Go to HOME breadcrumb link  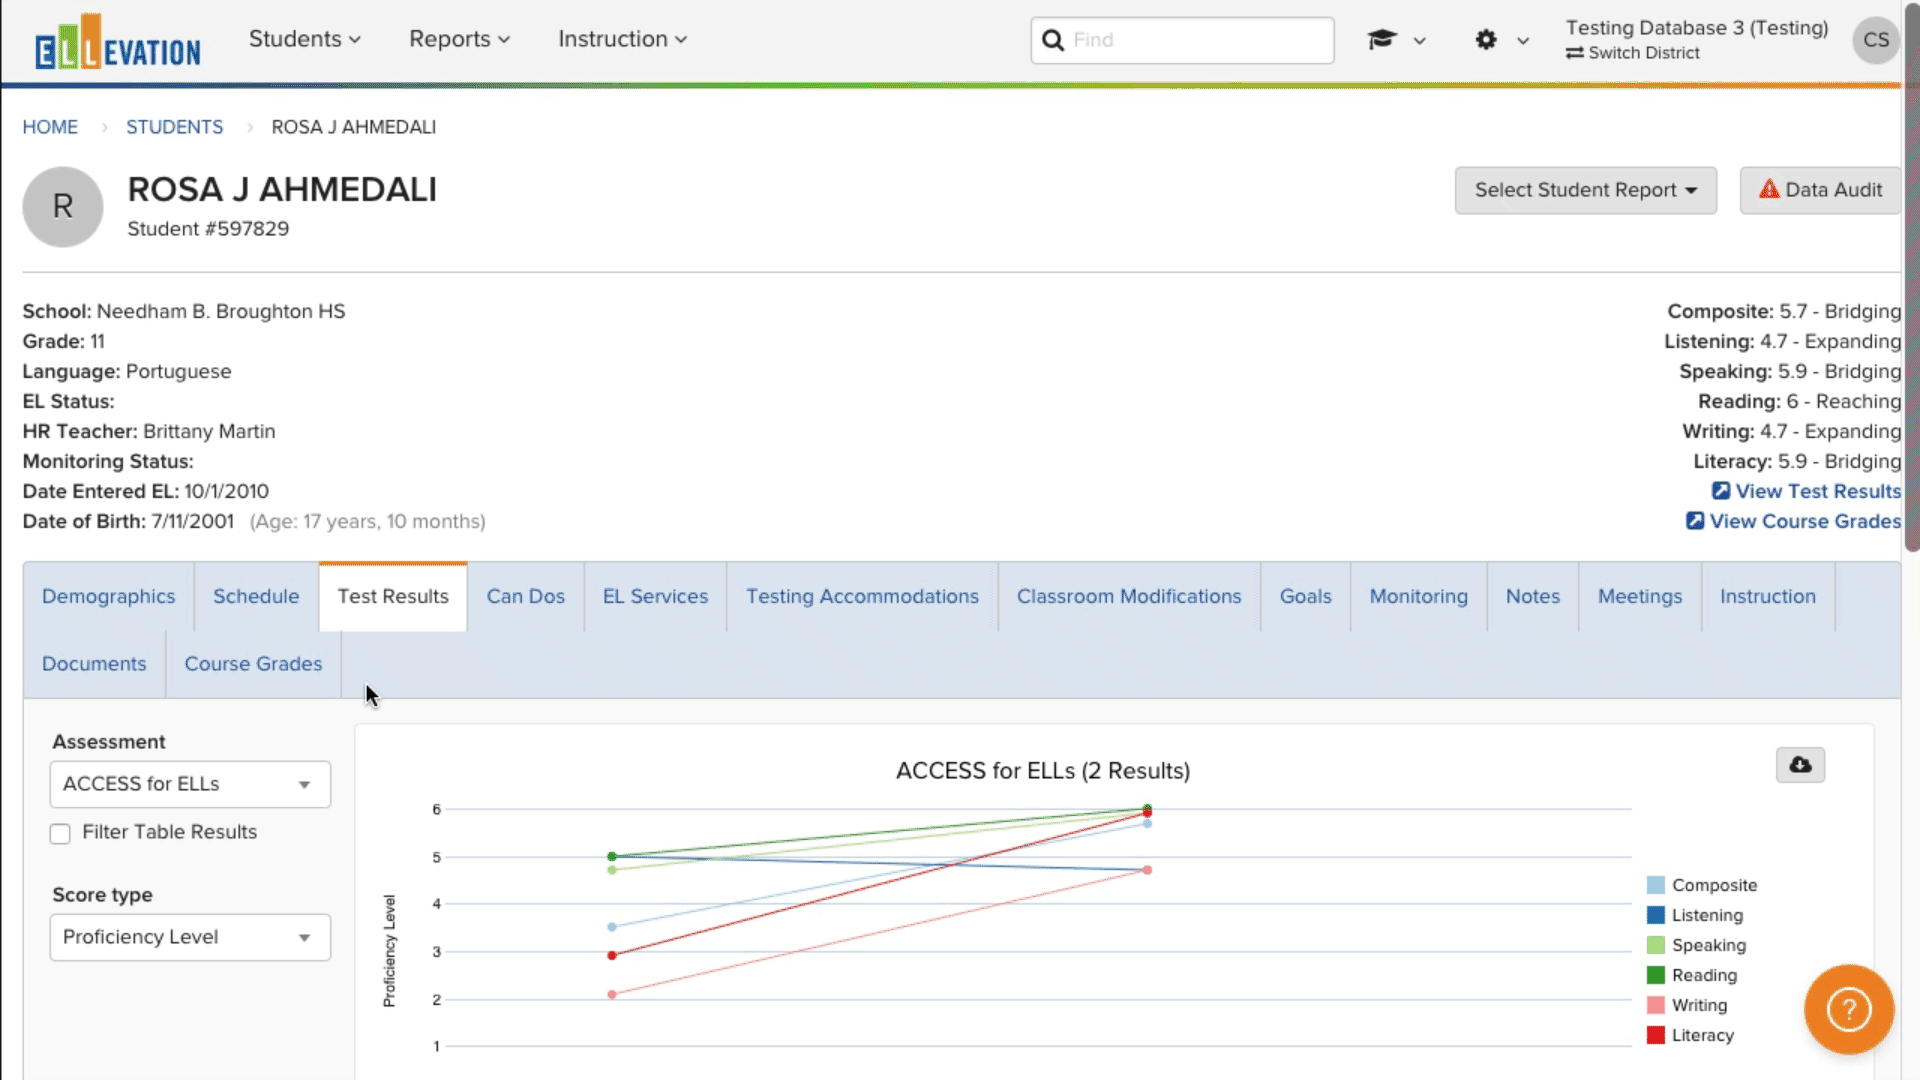coord(50,127)
